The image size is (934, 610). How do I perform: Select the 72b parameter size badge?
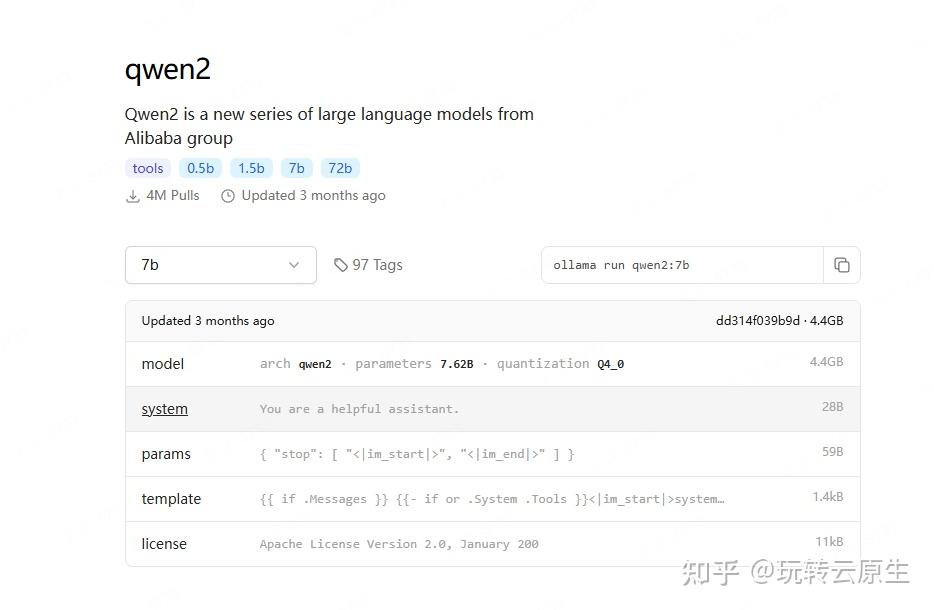click(340, 167)
